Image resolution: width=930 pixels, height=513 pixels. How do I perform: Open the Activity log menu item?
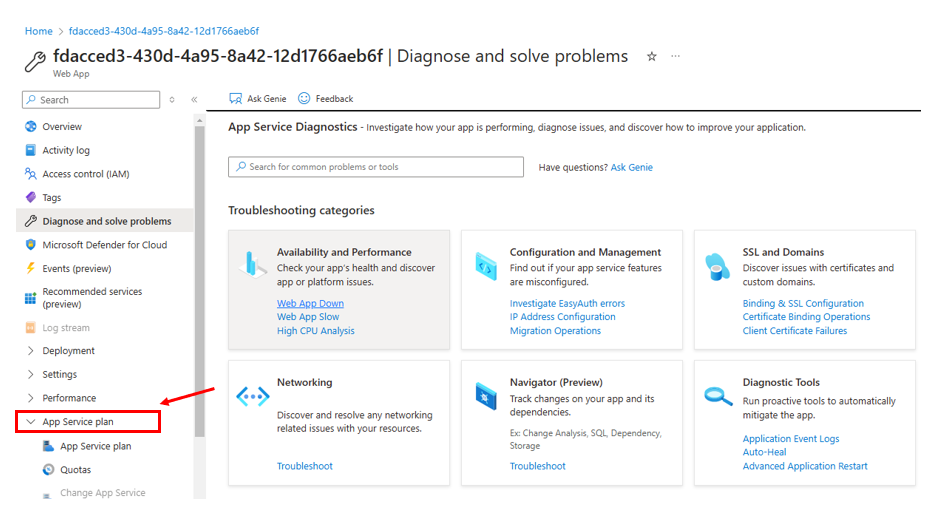66,151
